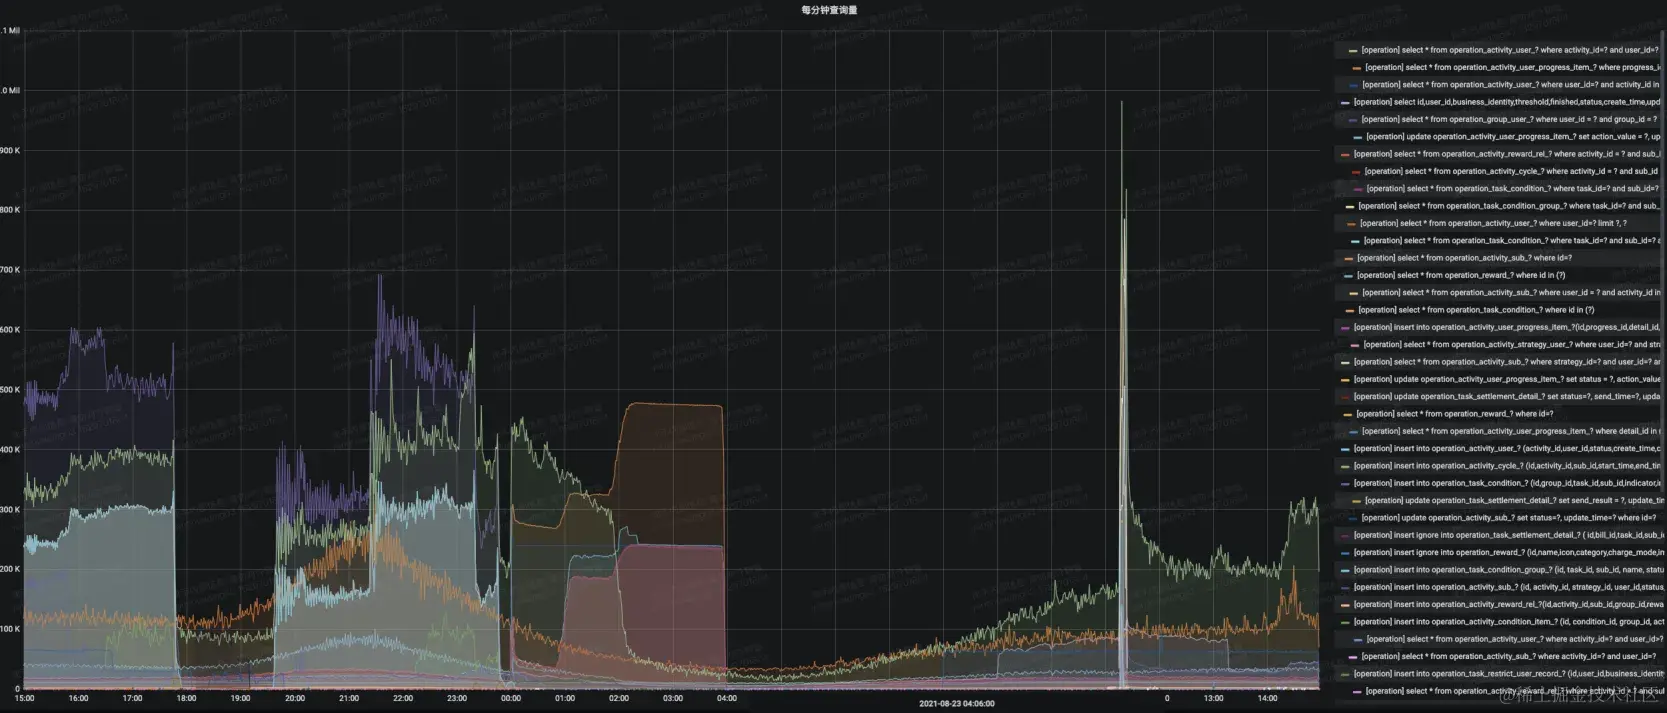Select legend 'insert into operation_activity_cycle_?'

click(x=1507, y=466)
